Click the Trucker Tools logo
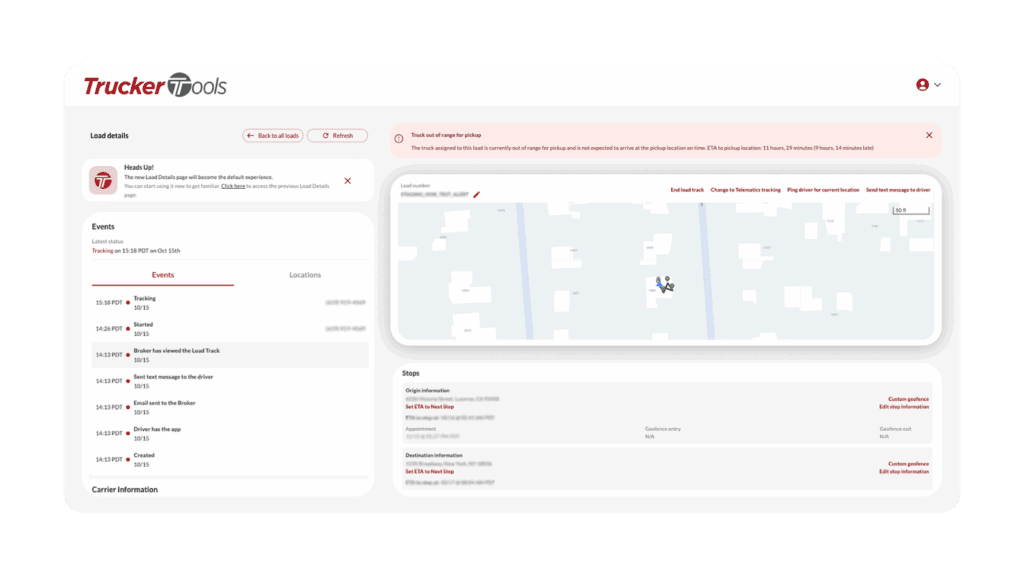 (155, 86)
